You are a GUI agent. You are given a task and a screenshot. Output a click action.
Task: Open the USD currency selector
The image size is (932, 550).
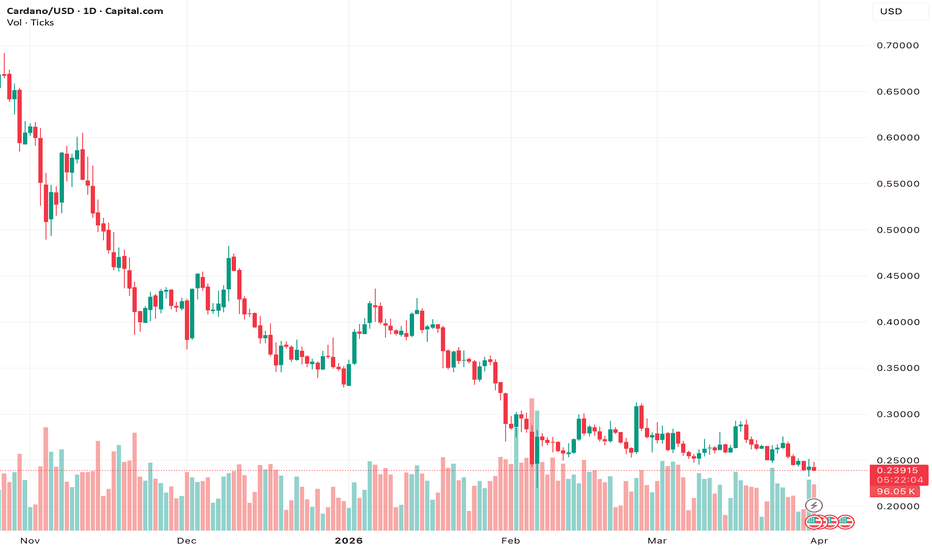pos(890,12)
